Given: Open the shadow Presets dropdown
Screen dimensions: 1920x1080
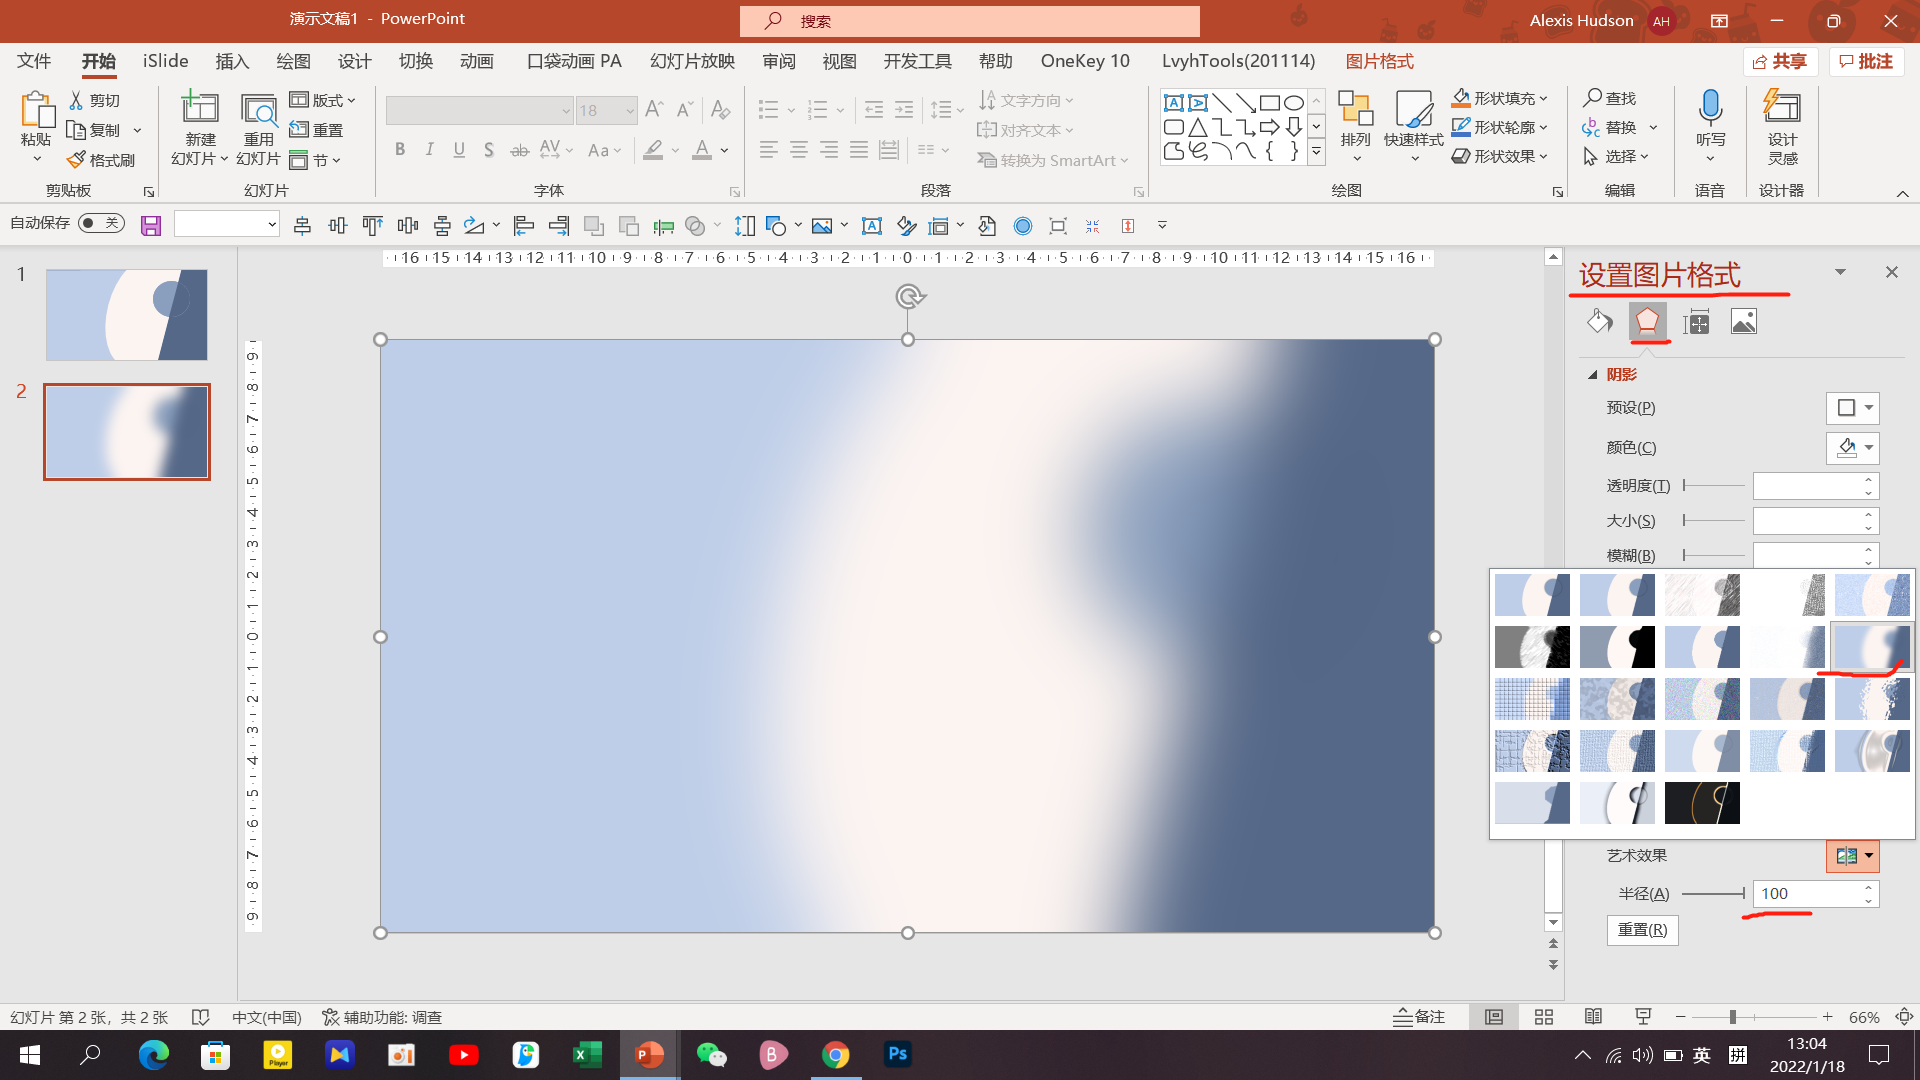Looking at the screenshot, I should (1853, 408).
